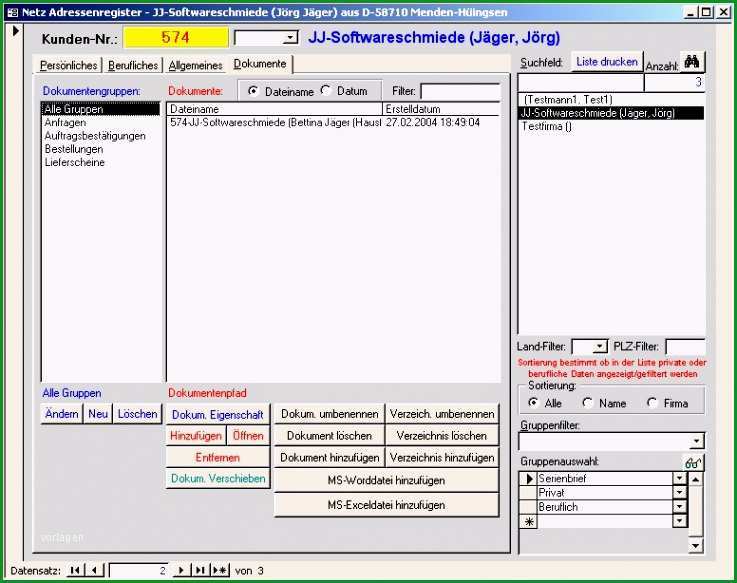Viewport: 737px width, 583px height.
Task: Create new record with asterisk navigation button
Action: click(220, 570)
